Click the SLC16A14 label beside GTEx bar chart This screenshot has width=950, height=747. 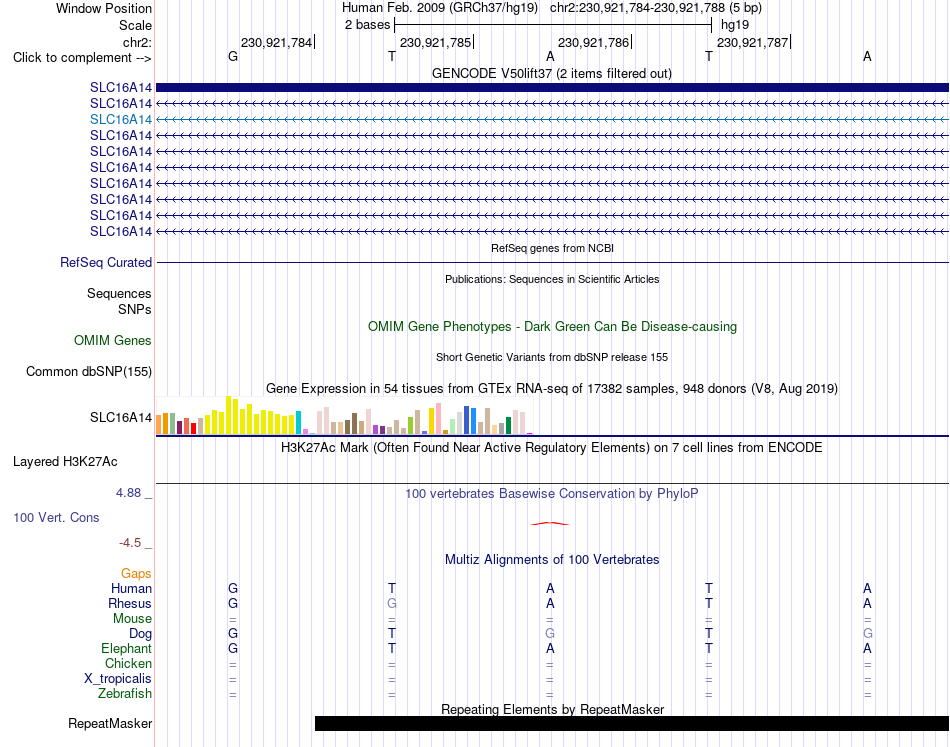tap(121, 417)
